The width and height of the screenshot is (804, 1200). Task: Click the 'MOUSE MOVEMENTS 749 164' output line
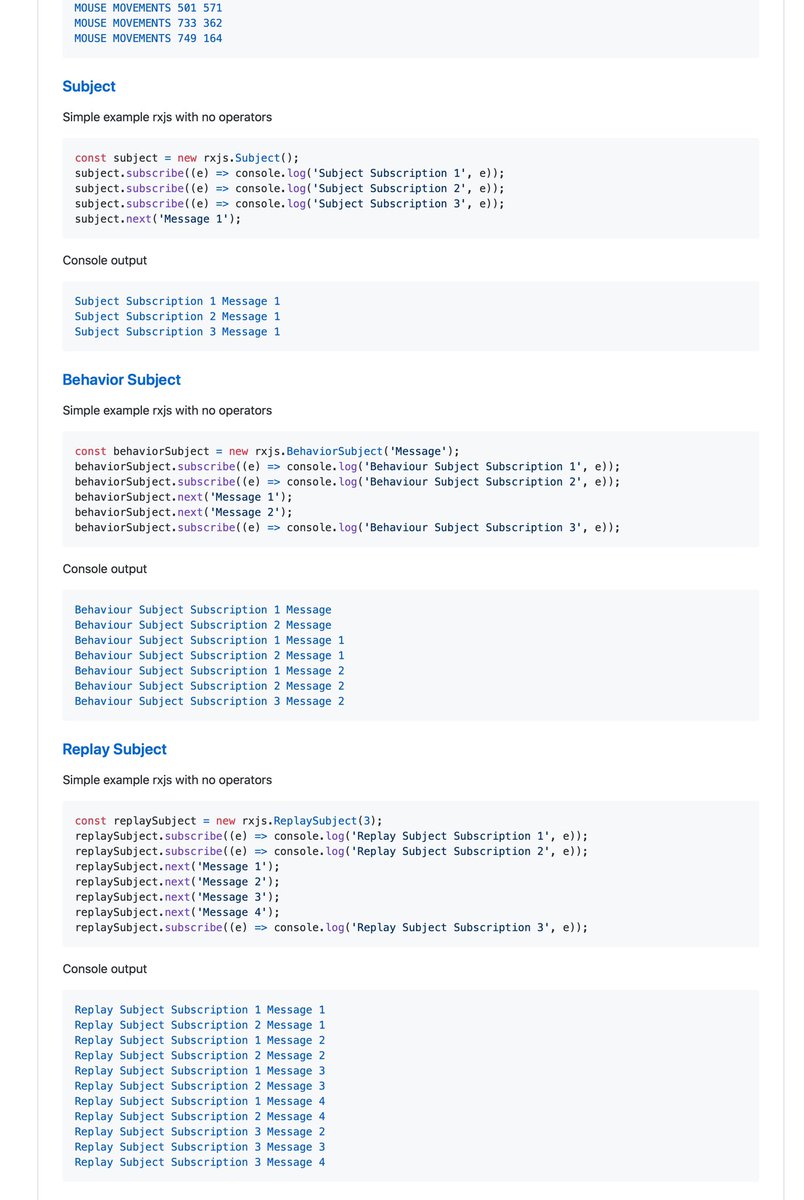[148, 38]
